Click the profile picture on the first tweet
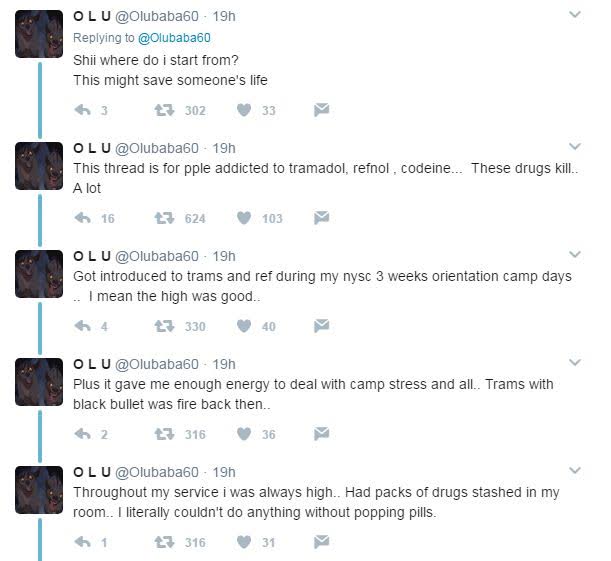Viewport: 611px width, 561px height. click(x=40, y=34)
